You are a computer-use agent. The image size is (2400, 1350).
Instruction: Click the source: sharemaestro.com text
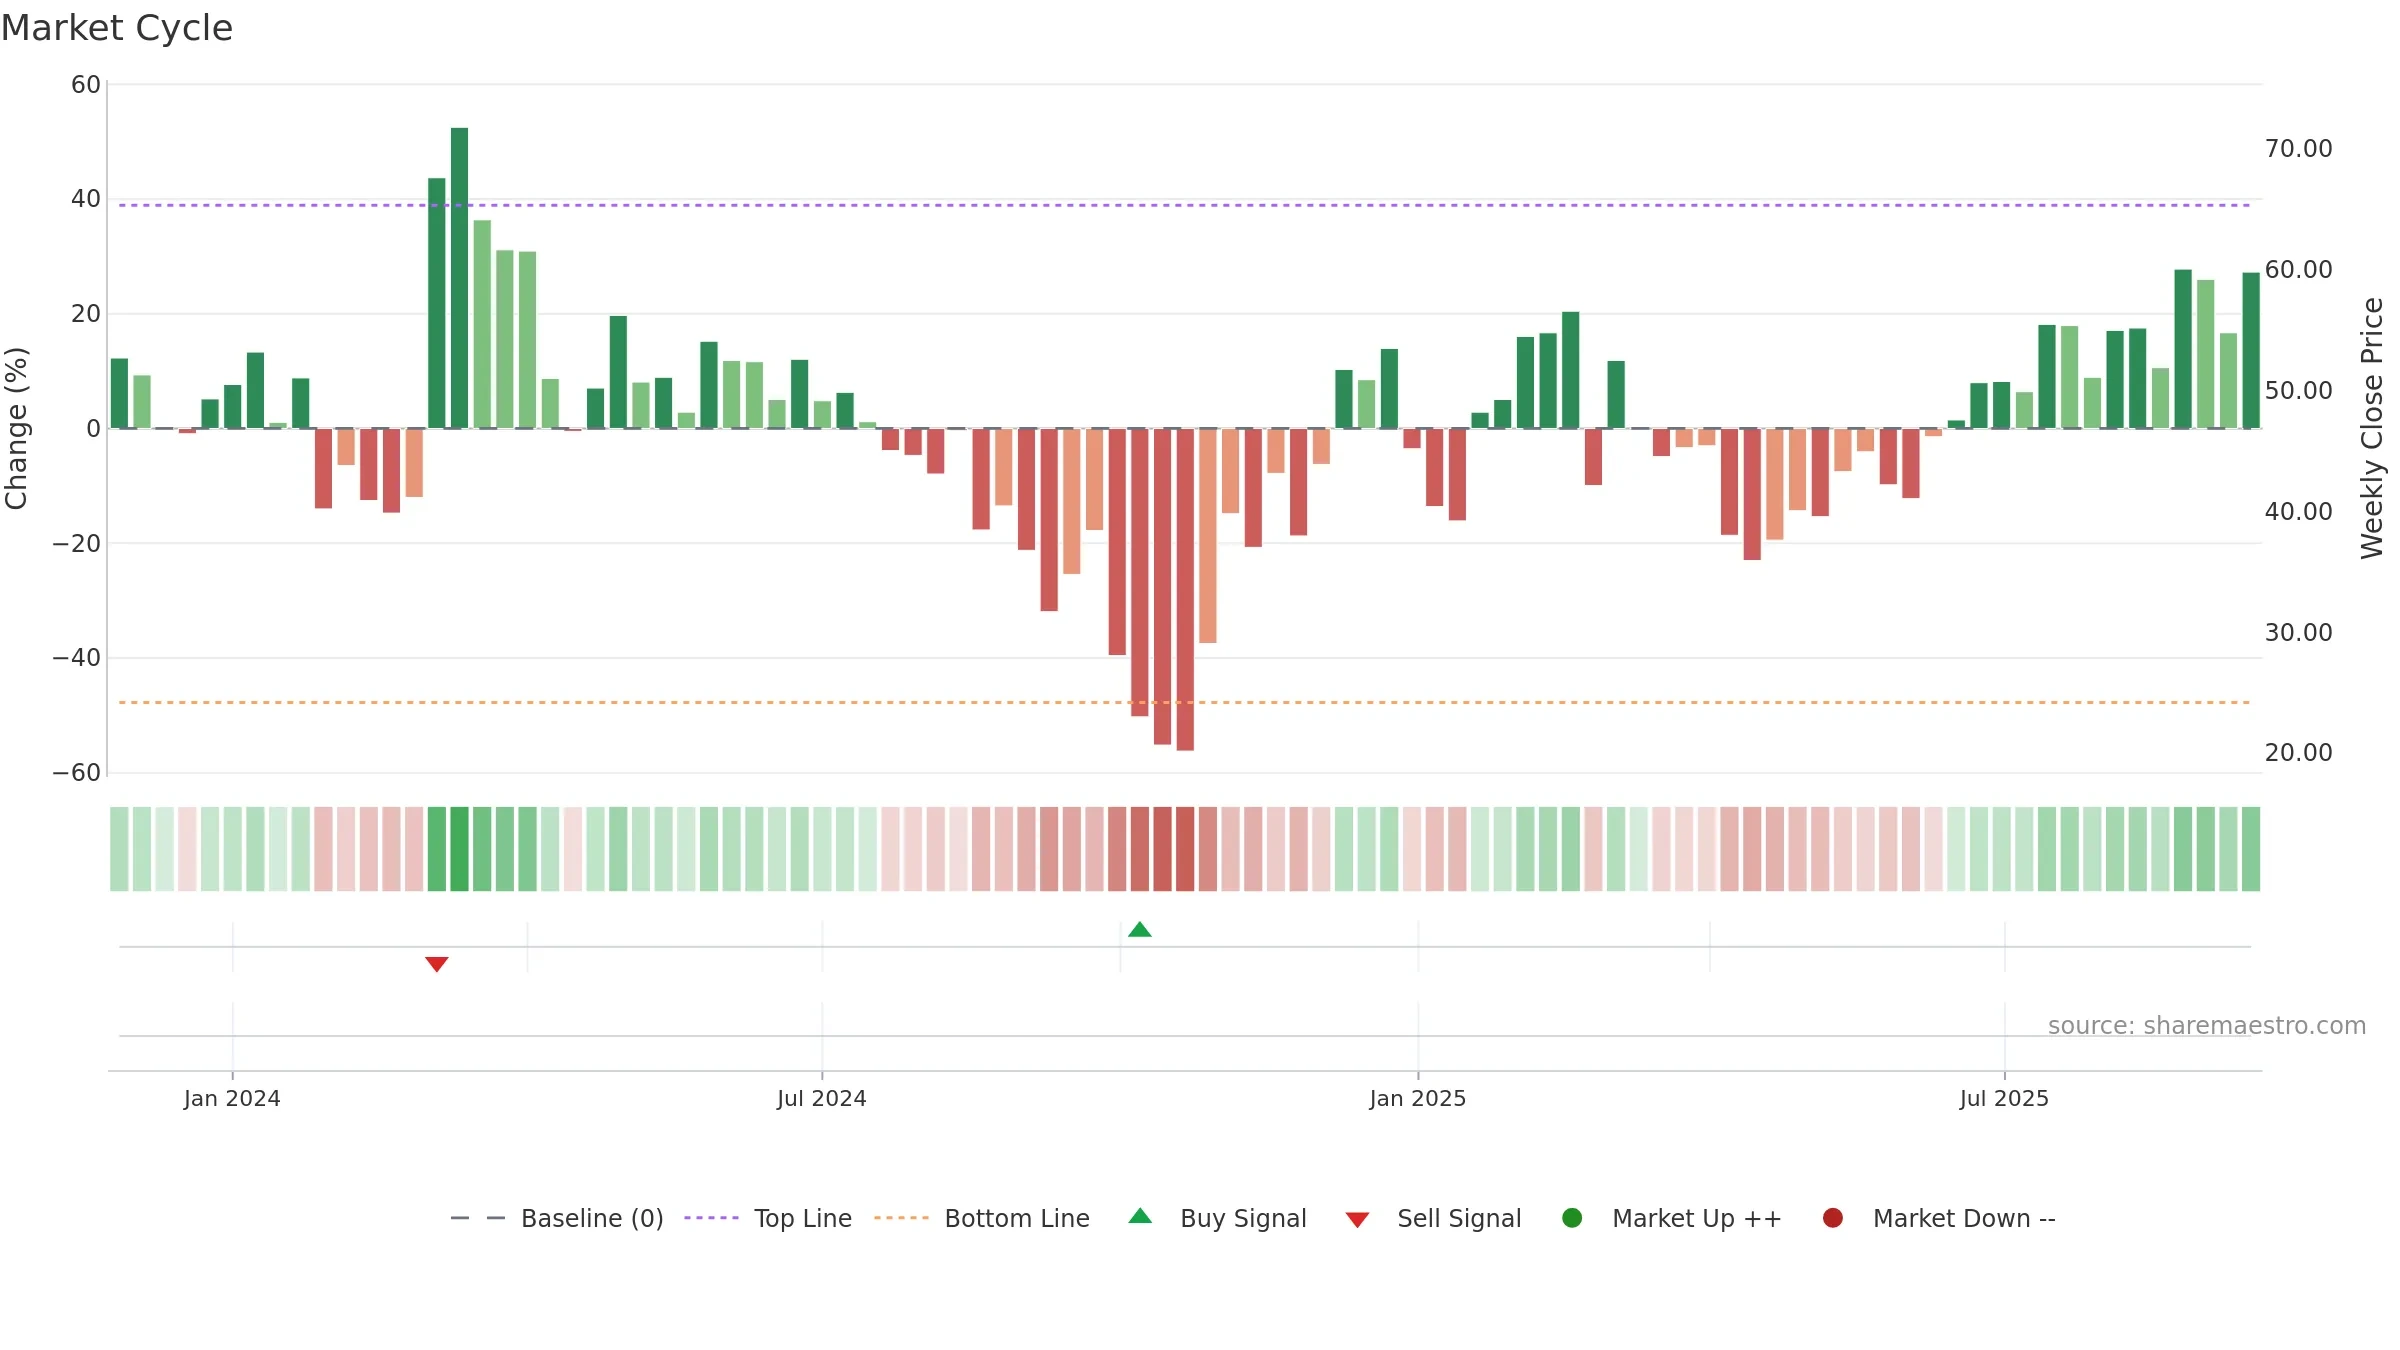point(2207,1026)
